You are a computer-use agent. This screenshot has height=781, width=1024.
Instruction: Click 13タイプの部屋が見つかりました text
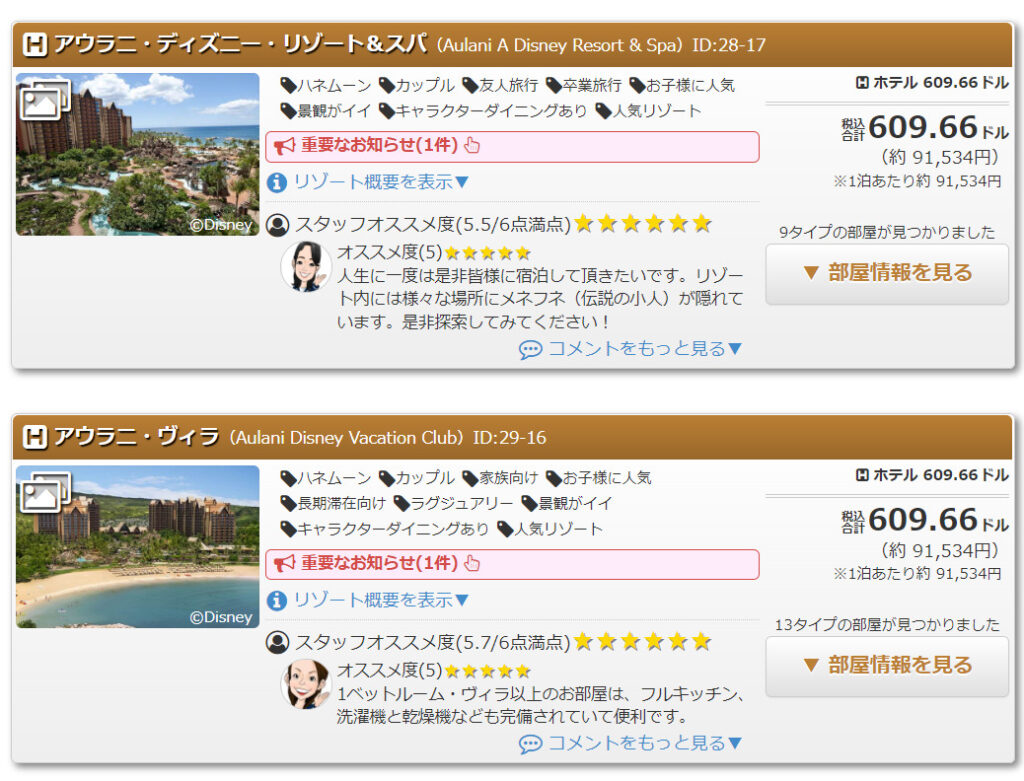887,625
